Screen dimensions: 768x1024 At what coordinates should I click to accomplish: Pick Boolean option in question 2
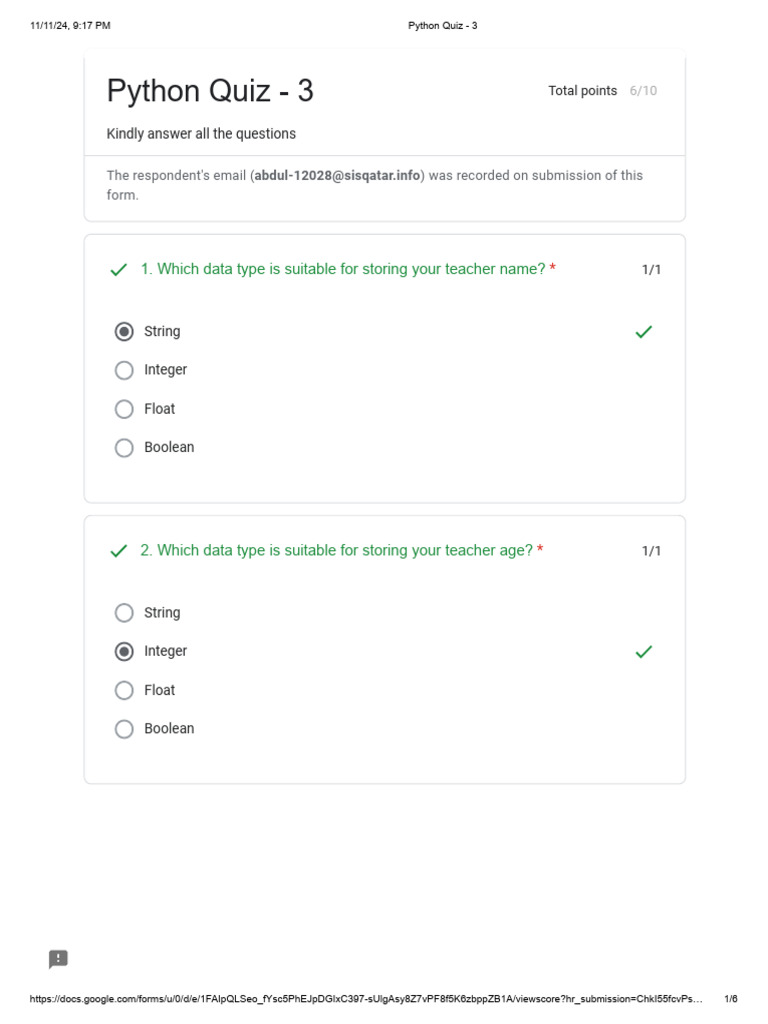click(124, 729)
